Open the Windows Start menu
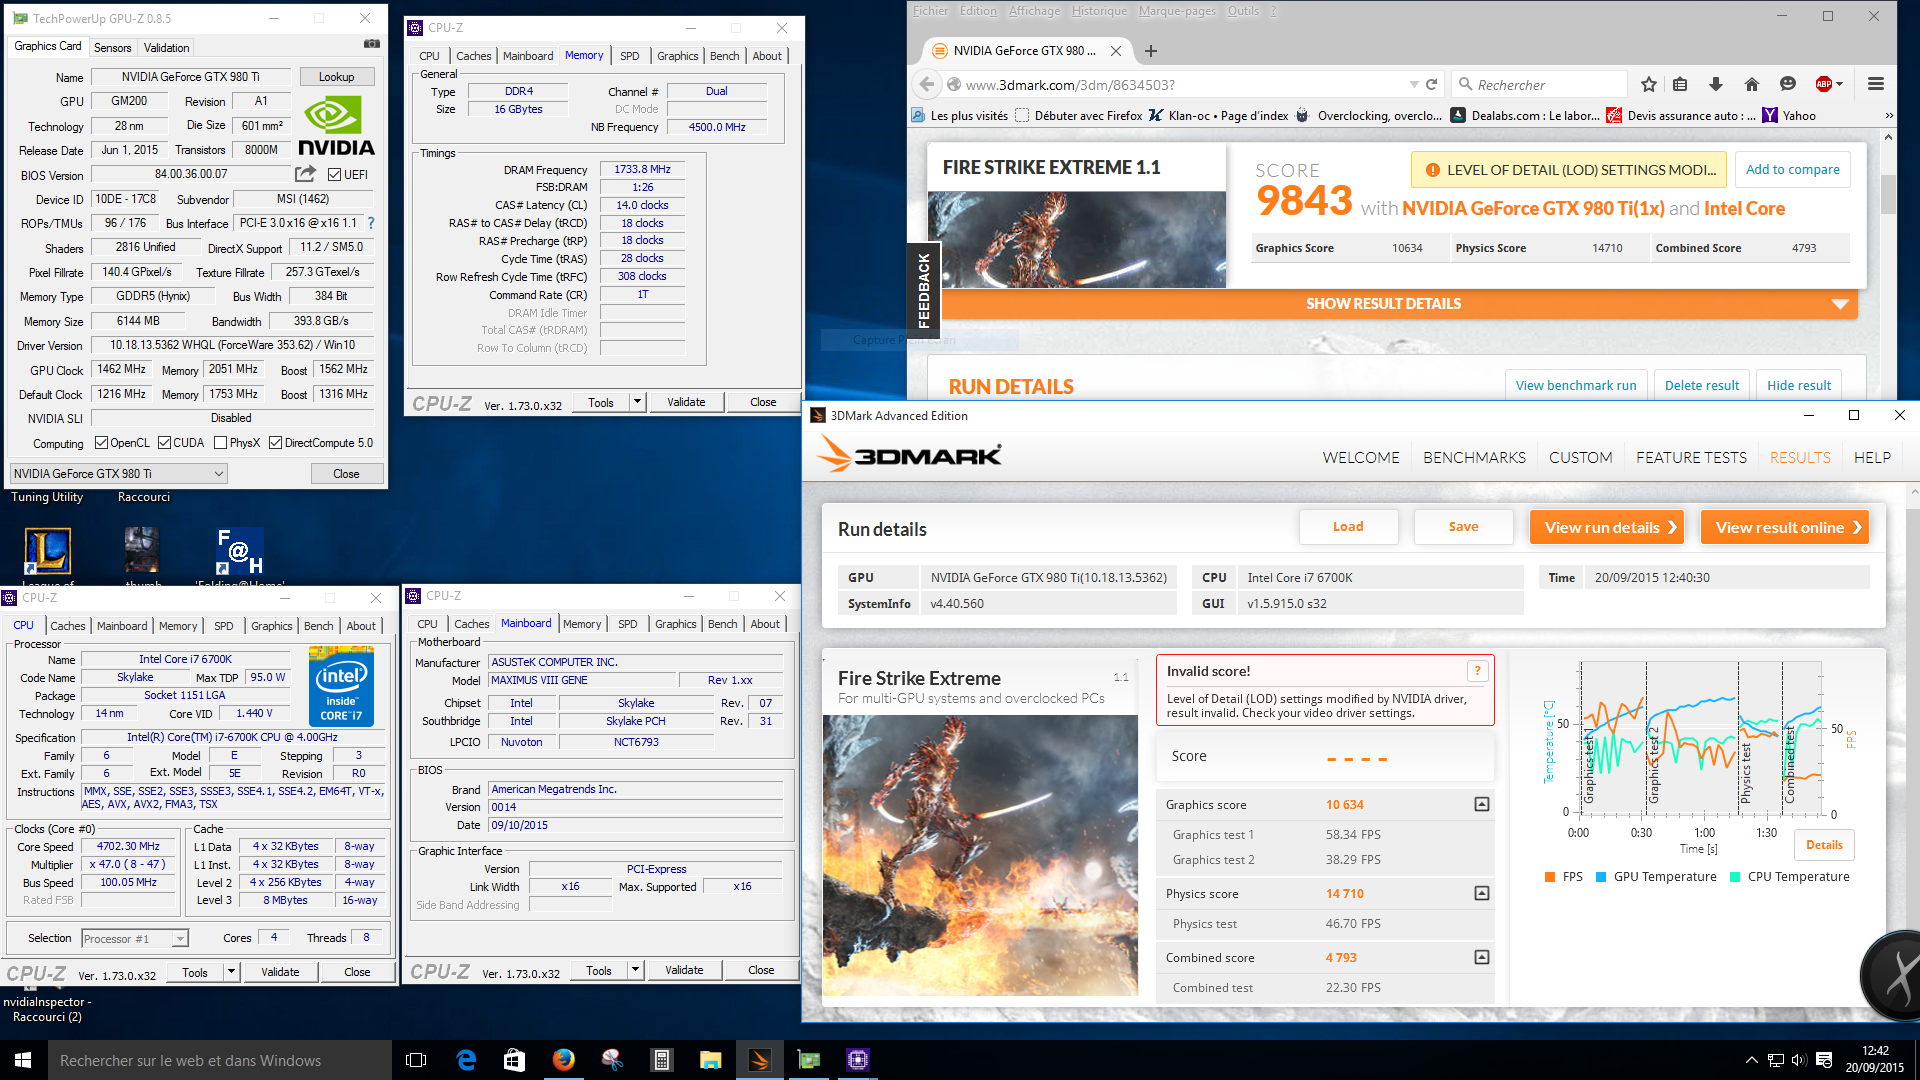This screenshot has height=1080, width=1920. point(23,1060)
